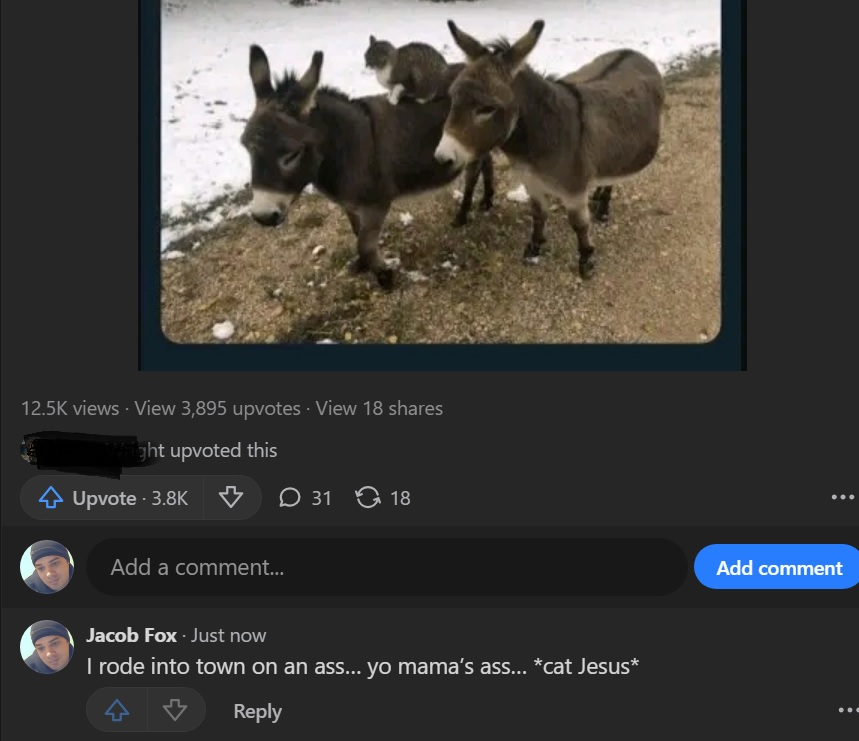
Task: Downvote Jacob Fox's comment
Action: click(175, 710)
